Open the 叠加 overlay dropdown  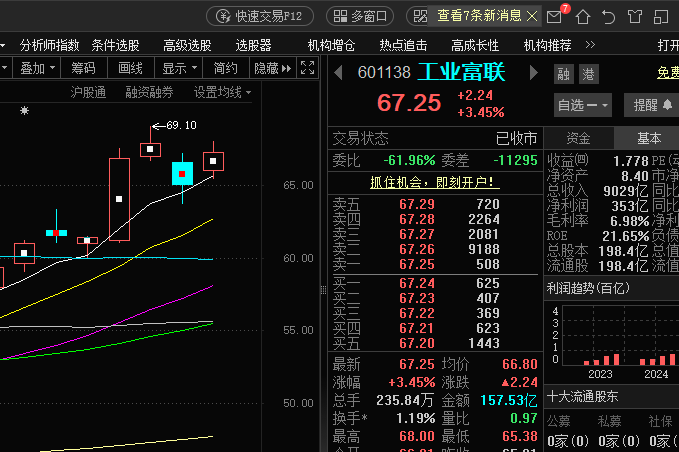(37, 68)
